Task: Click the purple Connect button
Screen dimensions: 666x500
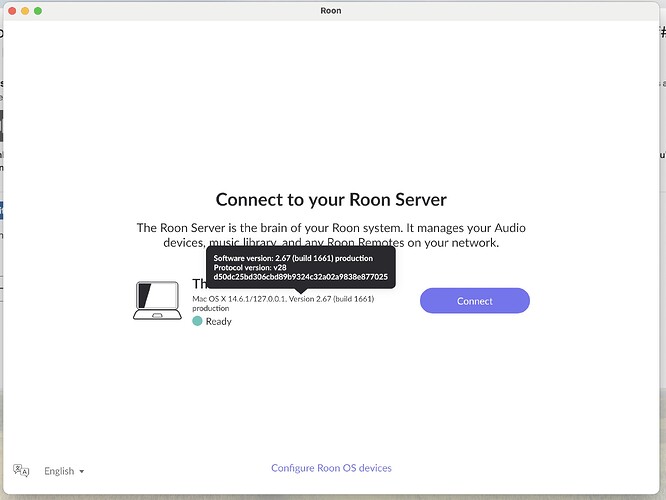Action: coord(474,301)
